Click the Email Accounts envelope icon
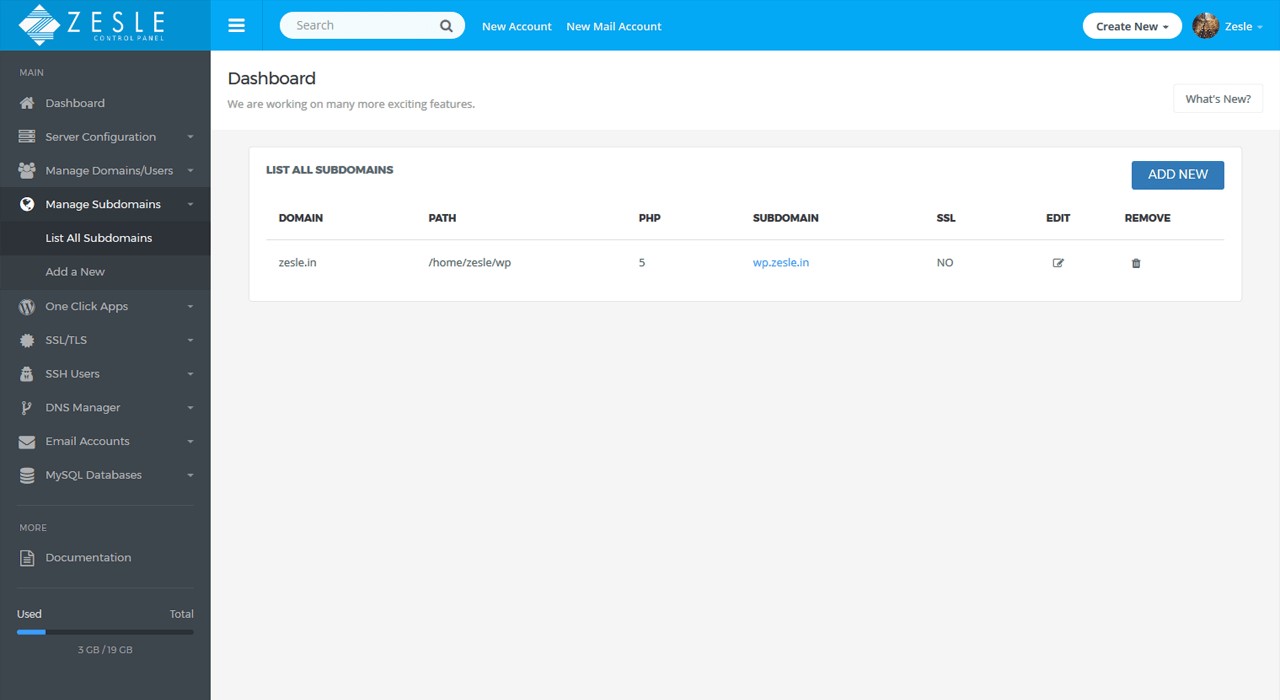This screenshot has width=1280, height=700. coord(25,441)
